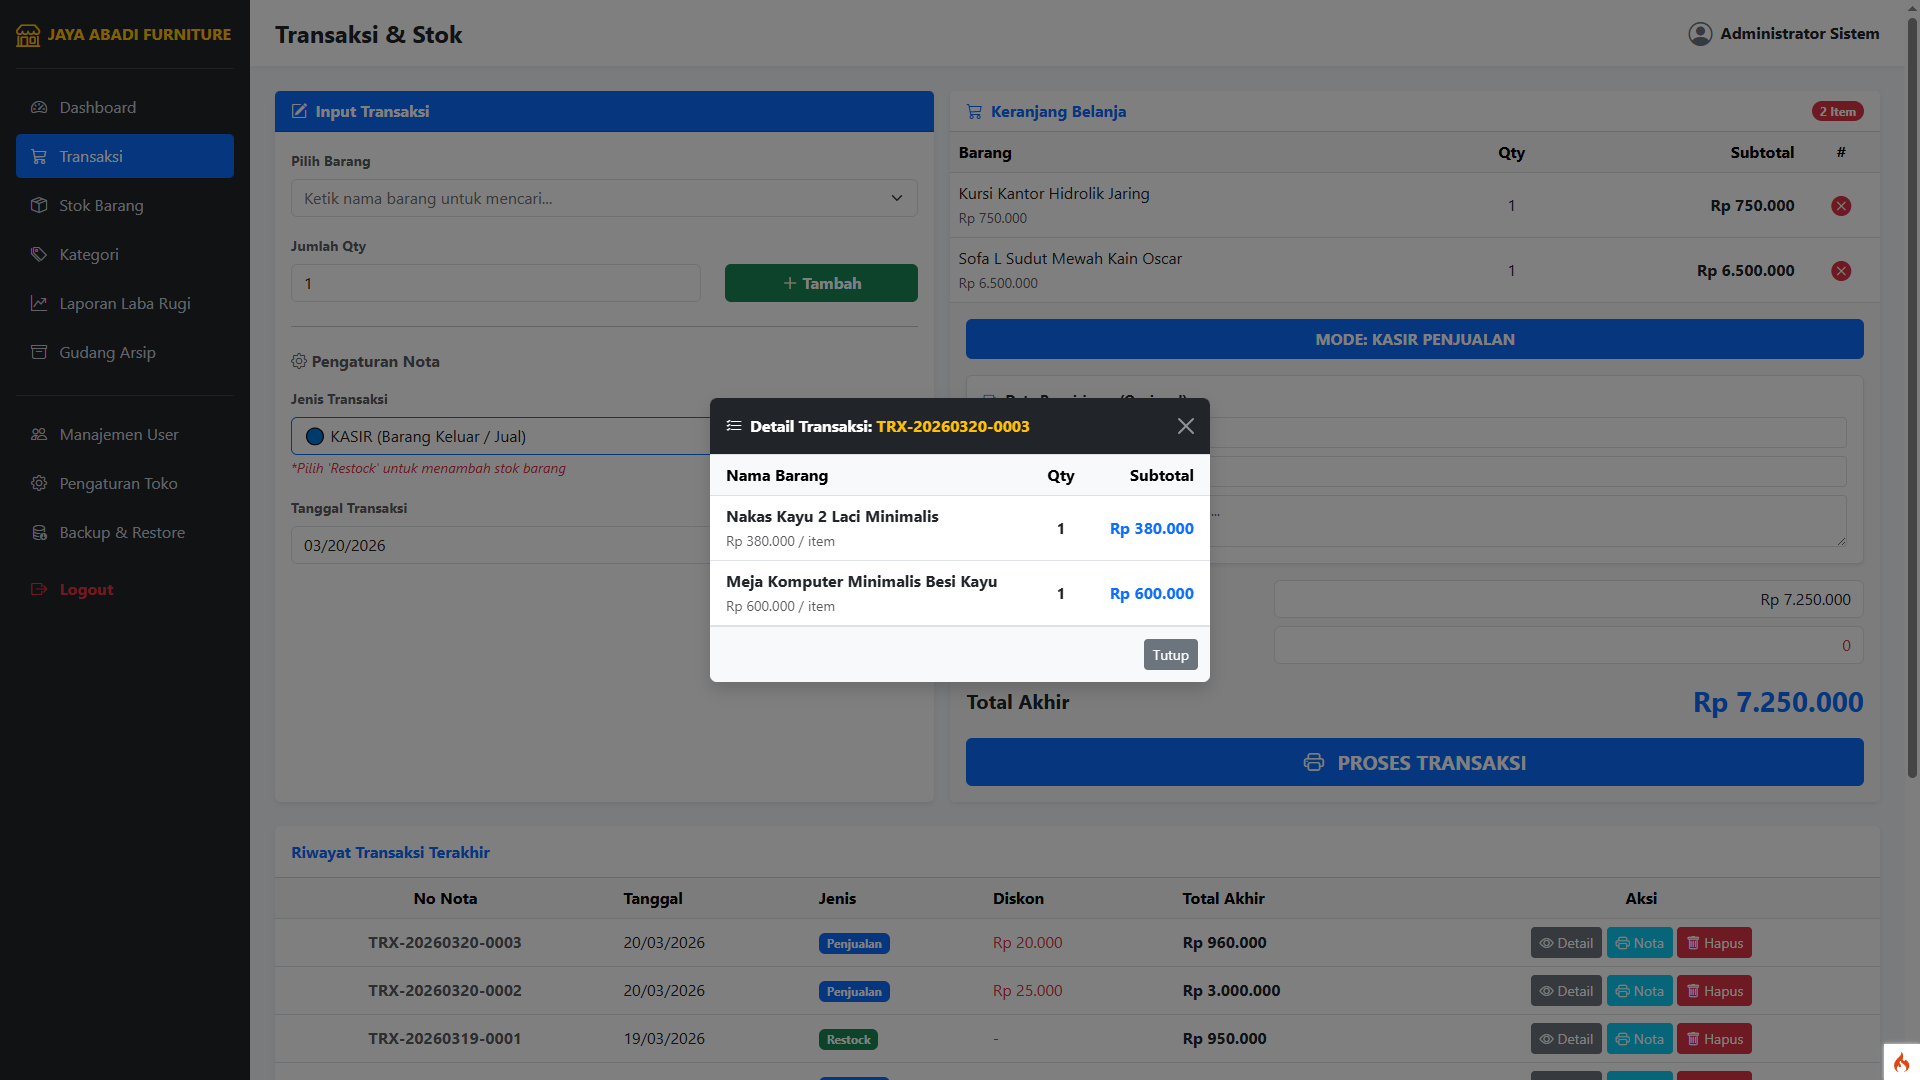The image size is (1920, 1080).
Task: Open Backup & Restore database icon
Action: tap(39, 532)
